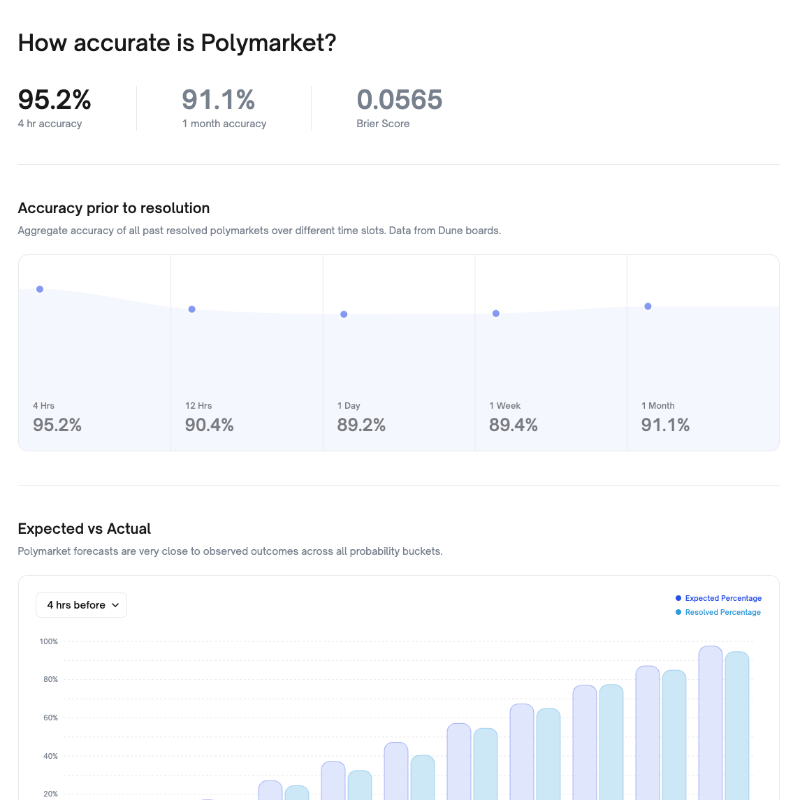The height and width of the screenshot is (800, 800).
Task: Select the 1 Week data point dot
Action: (x=496, y=313)
